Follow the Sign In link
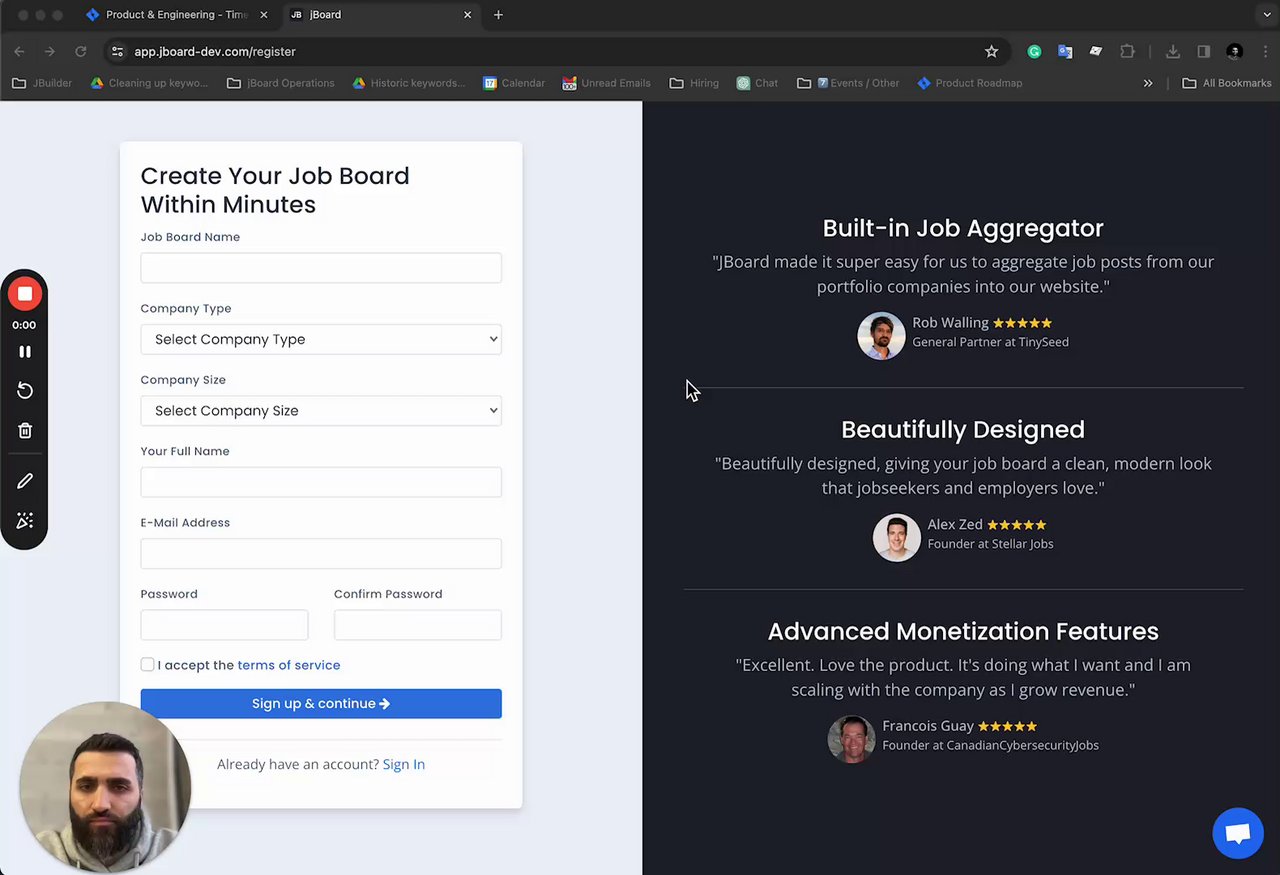 (x=404, y=764)
